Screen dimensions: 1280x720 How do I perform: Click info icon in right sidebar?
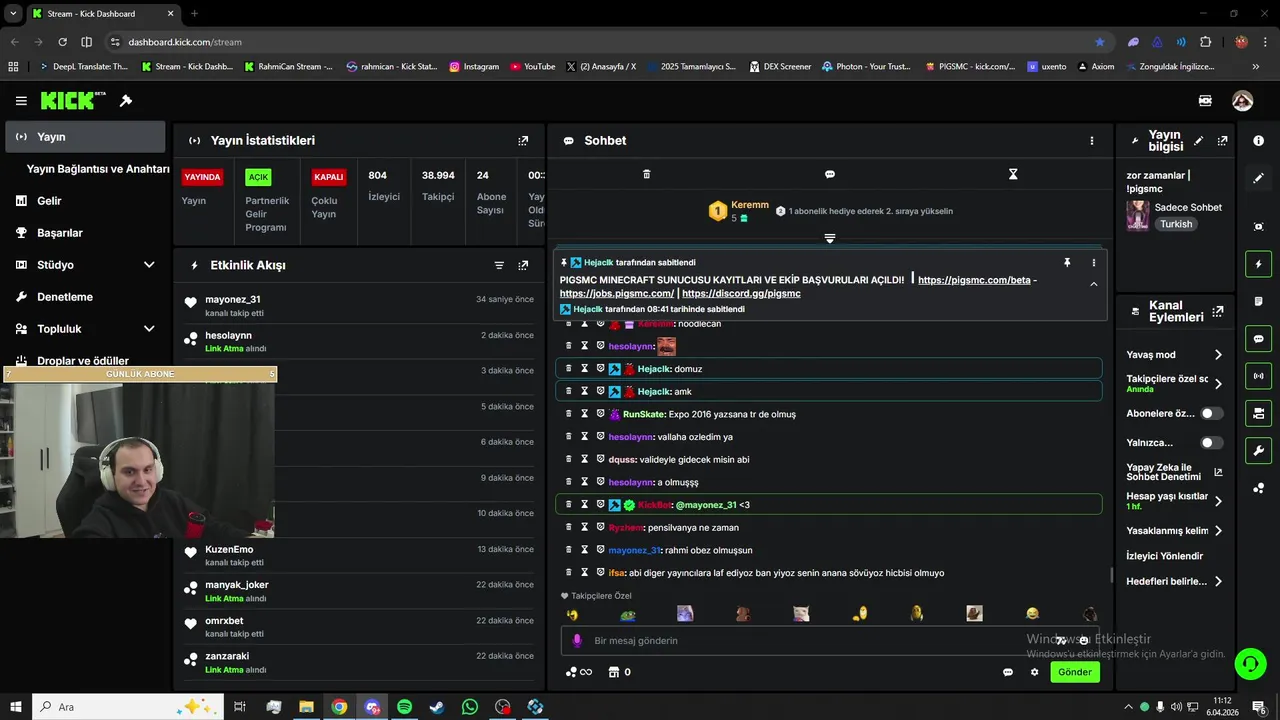click(1258, 141)
